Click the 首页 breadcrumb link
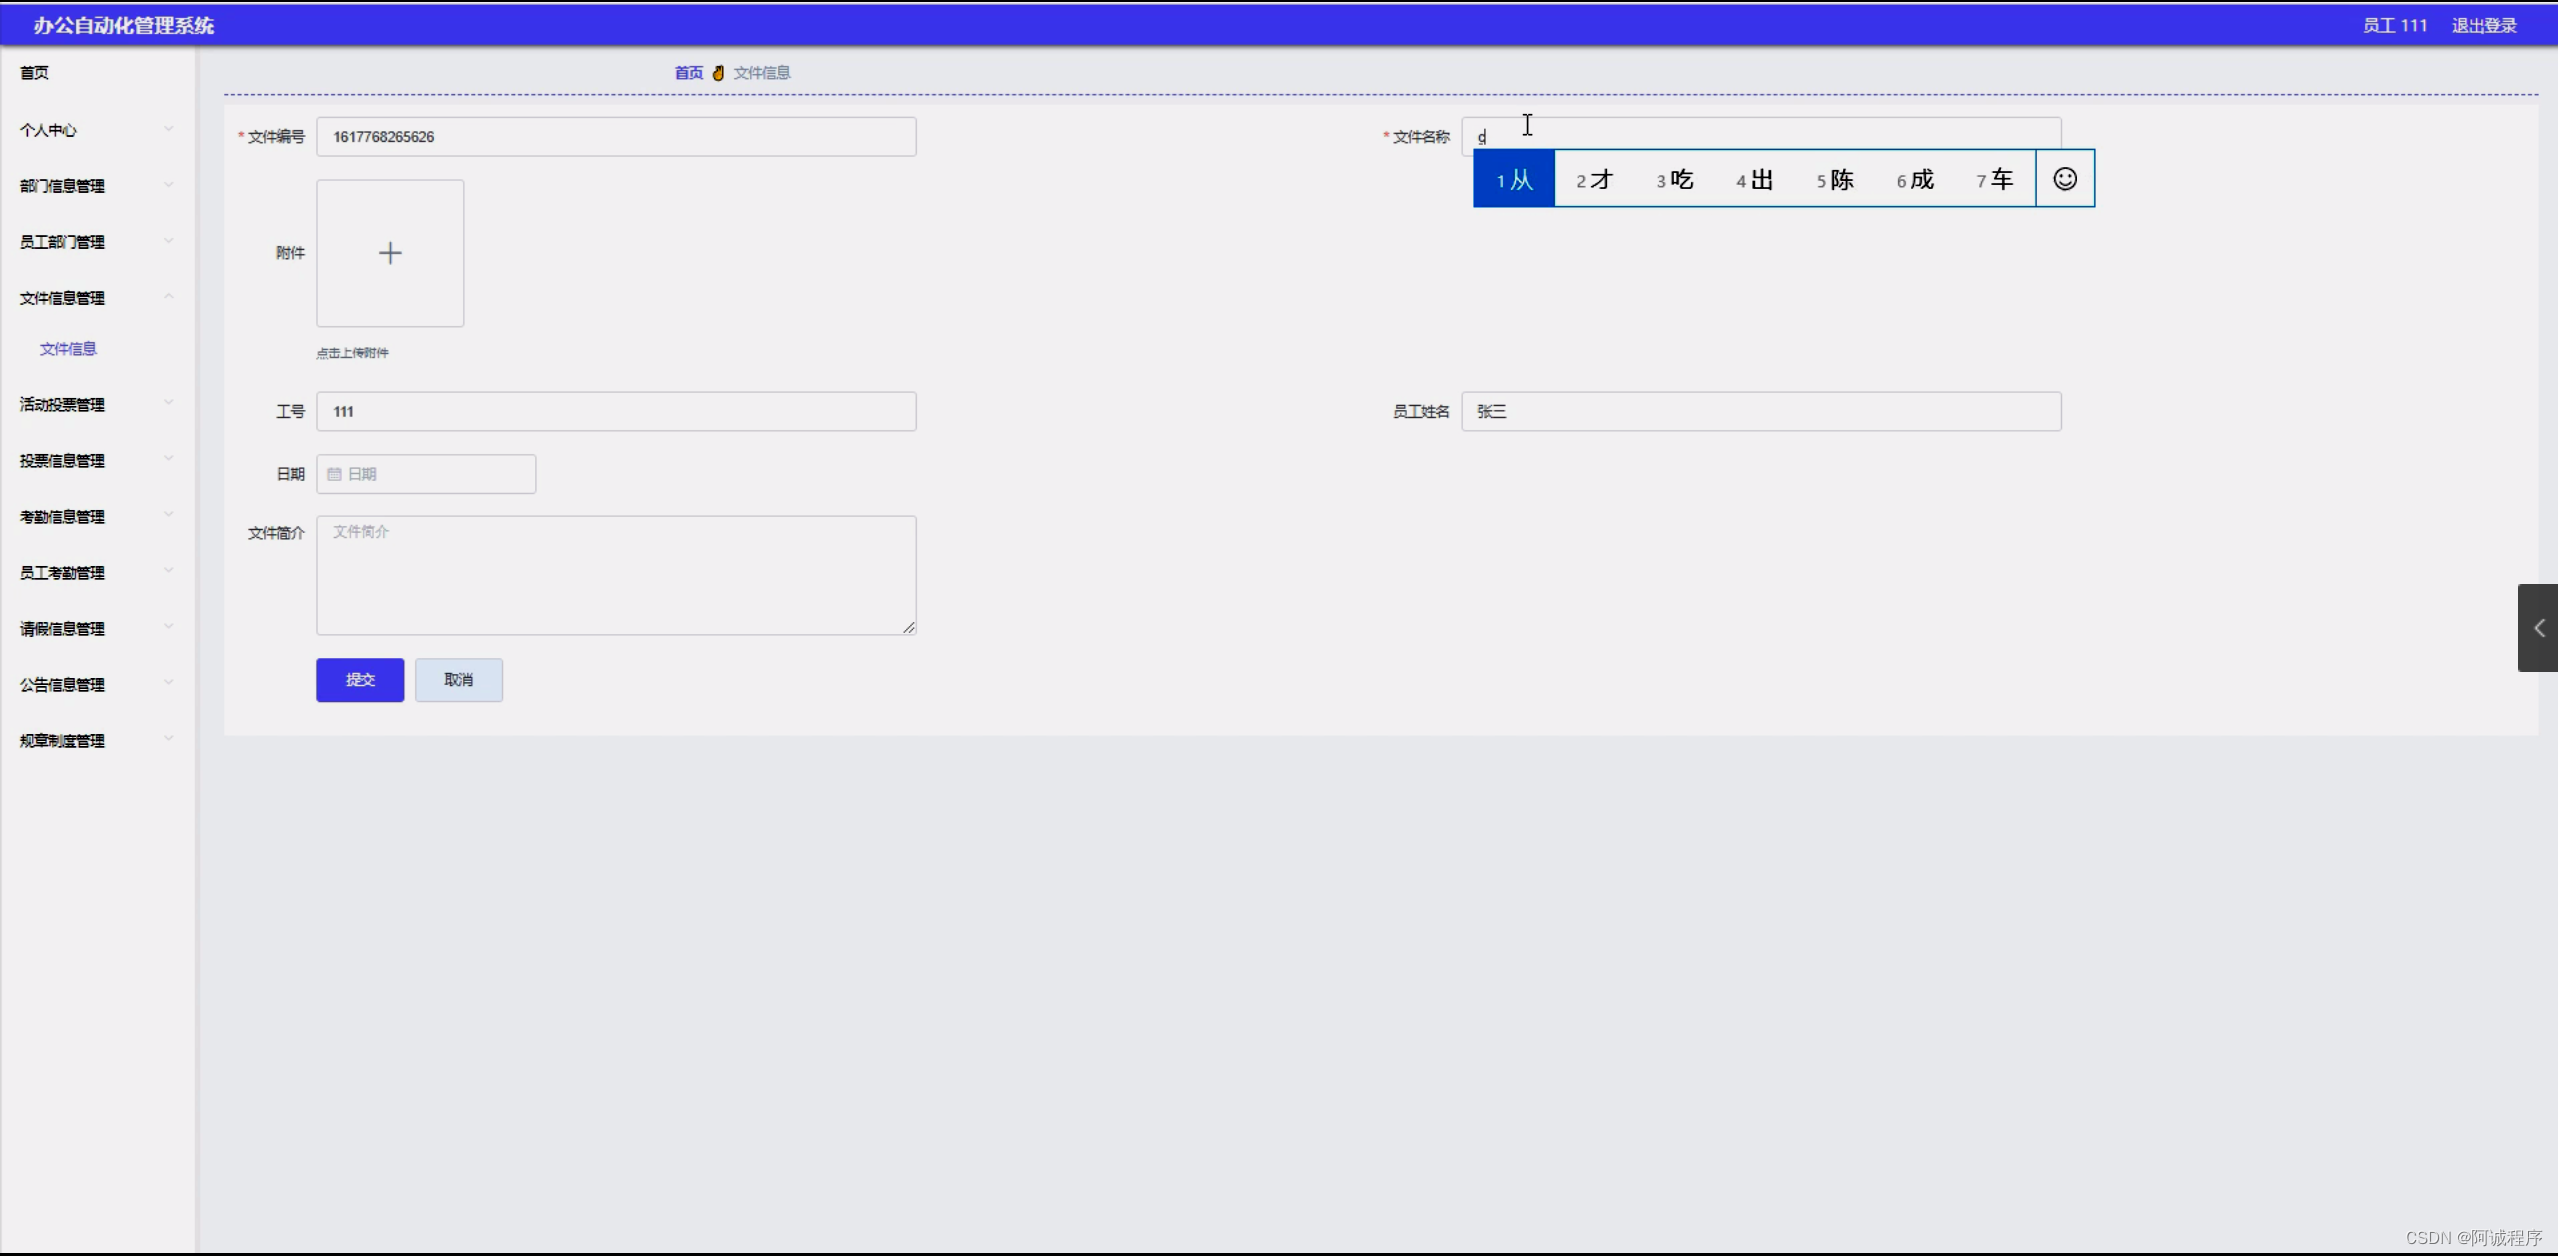This screenshot has height=1256, width=2558. point(688,73)
